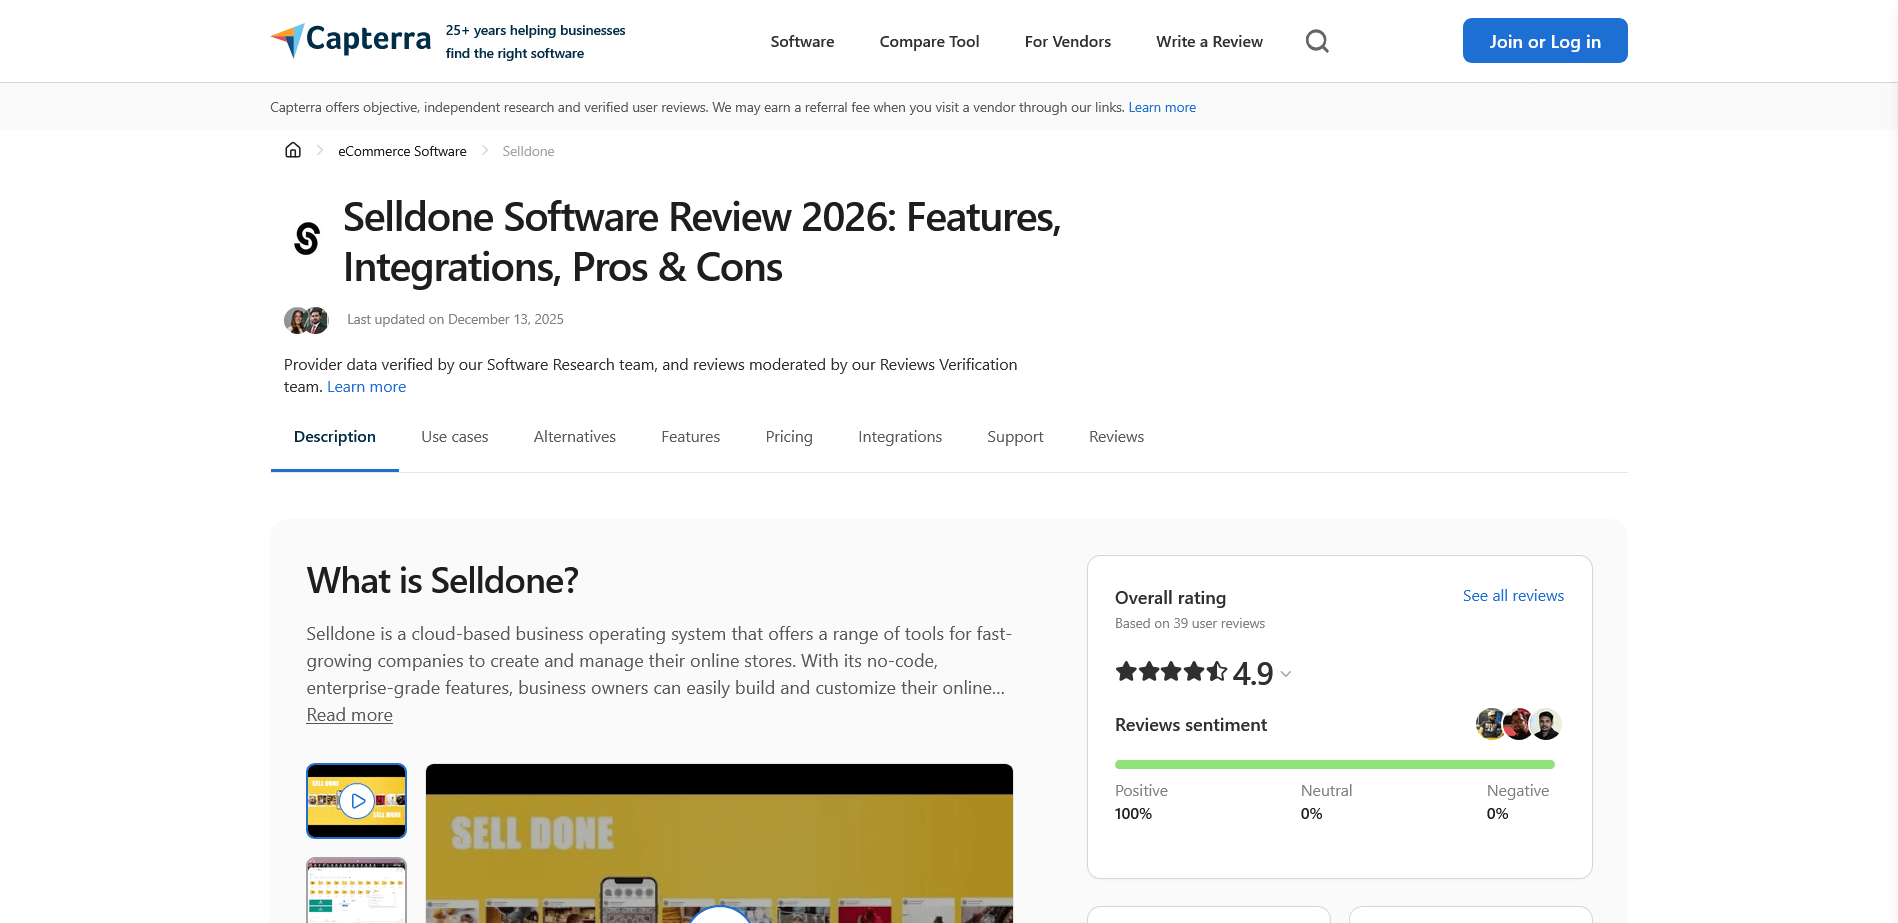
Task: Switch to the Integrations tab
Action: [x=900, y=437]
